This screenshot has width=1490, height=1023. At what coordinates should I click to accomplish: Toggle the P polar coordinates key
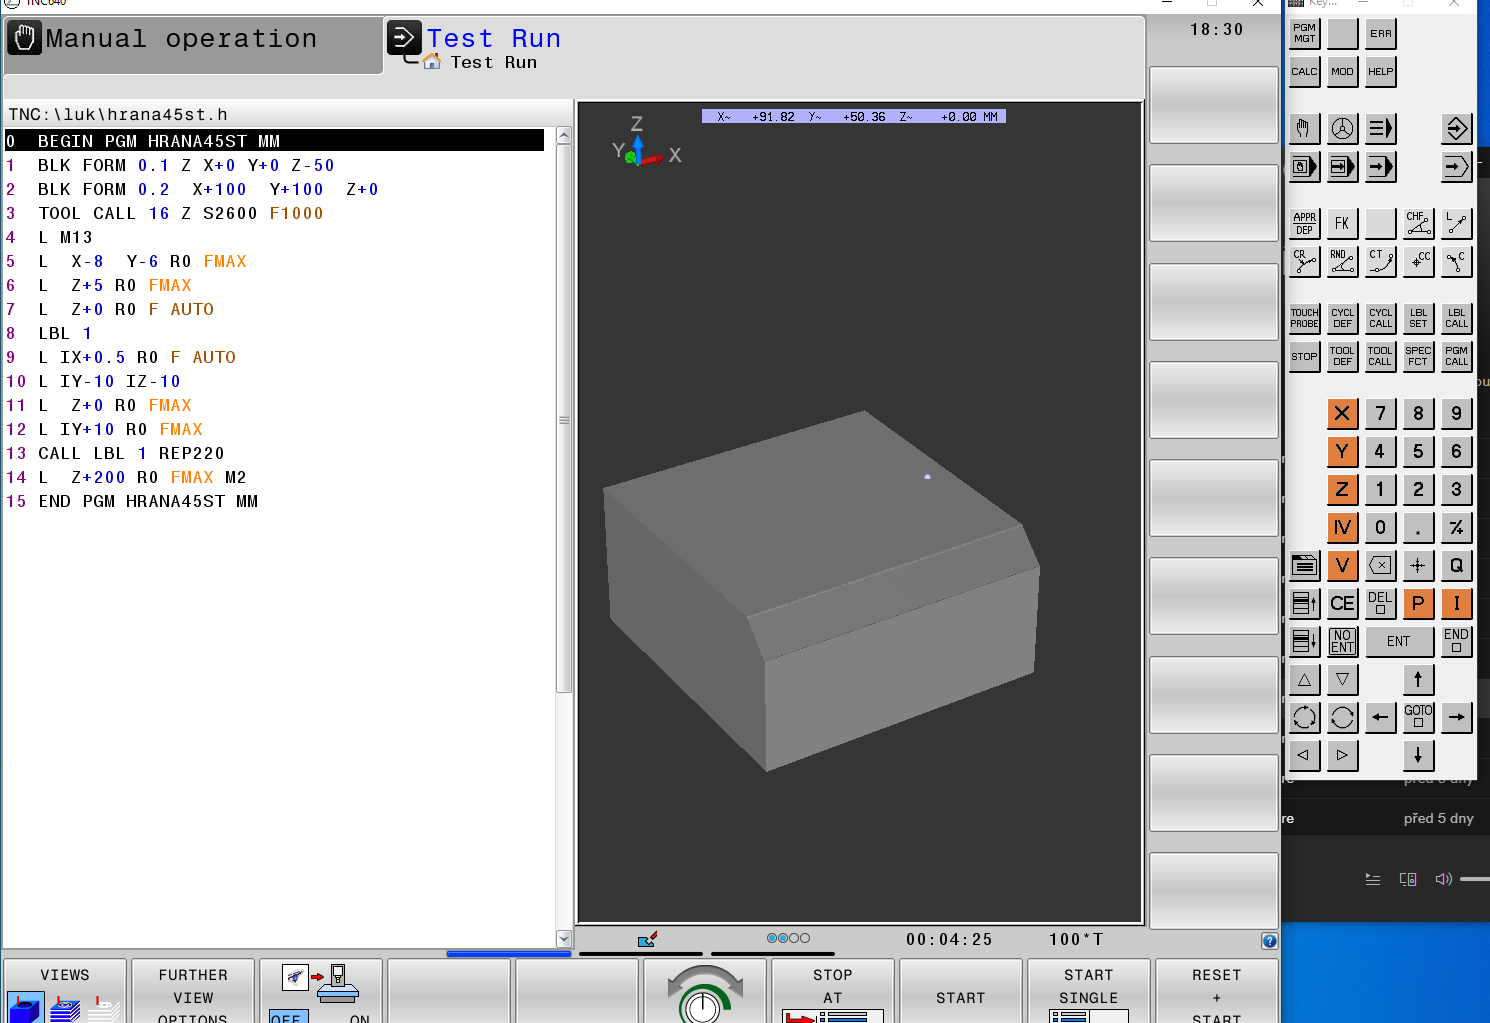pyautogui.click(x=1418, y=603)
